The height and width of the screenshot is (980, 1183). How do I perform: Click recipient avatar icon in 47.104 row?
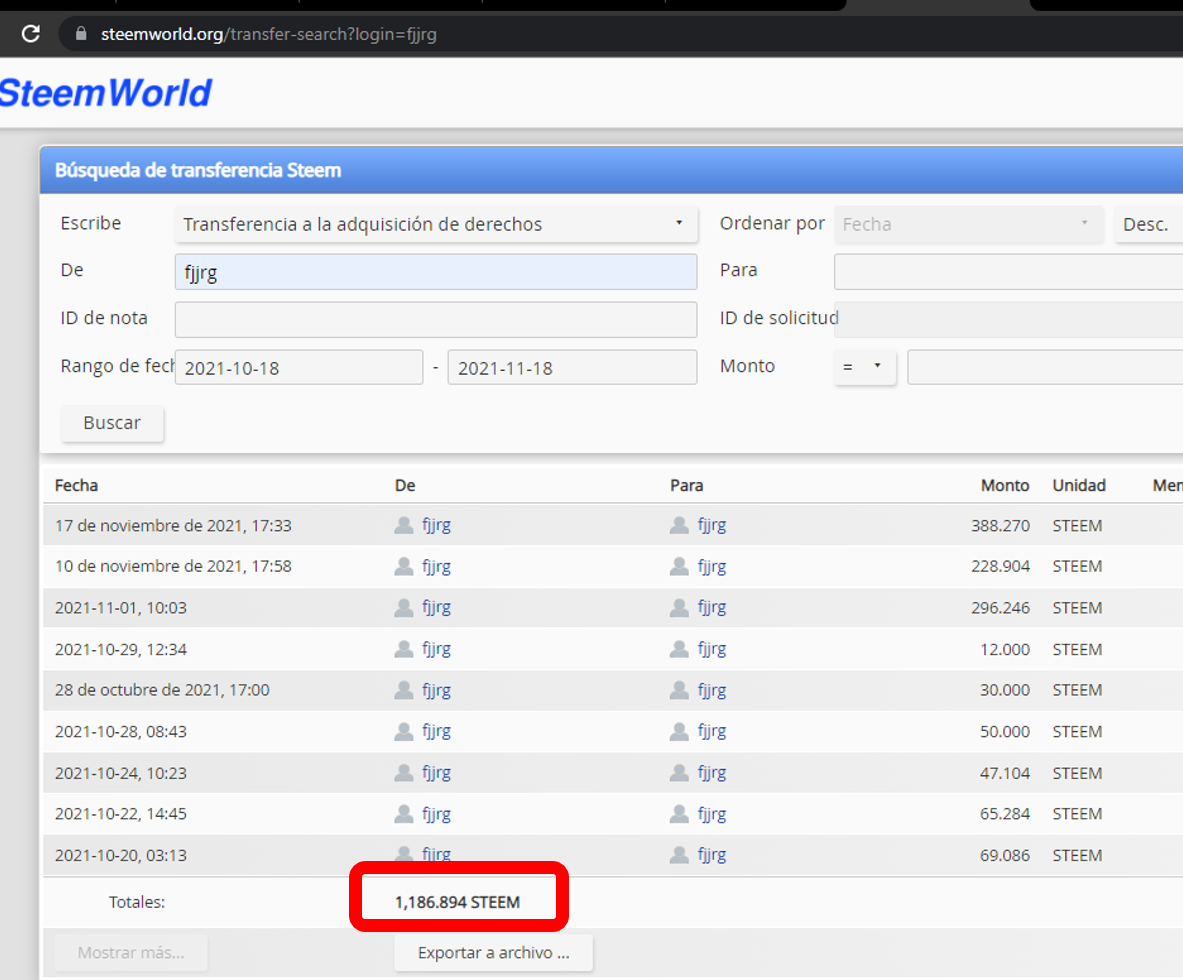[x=680, y=773]
